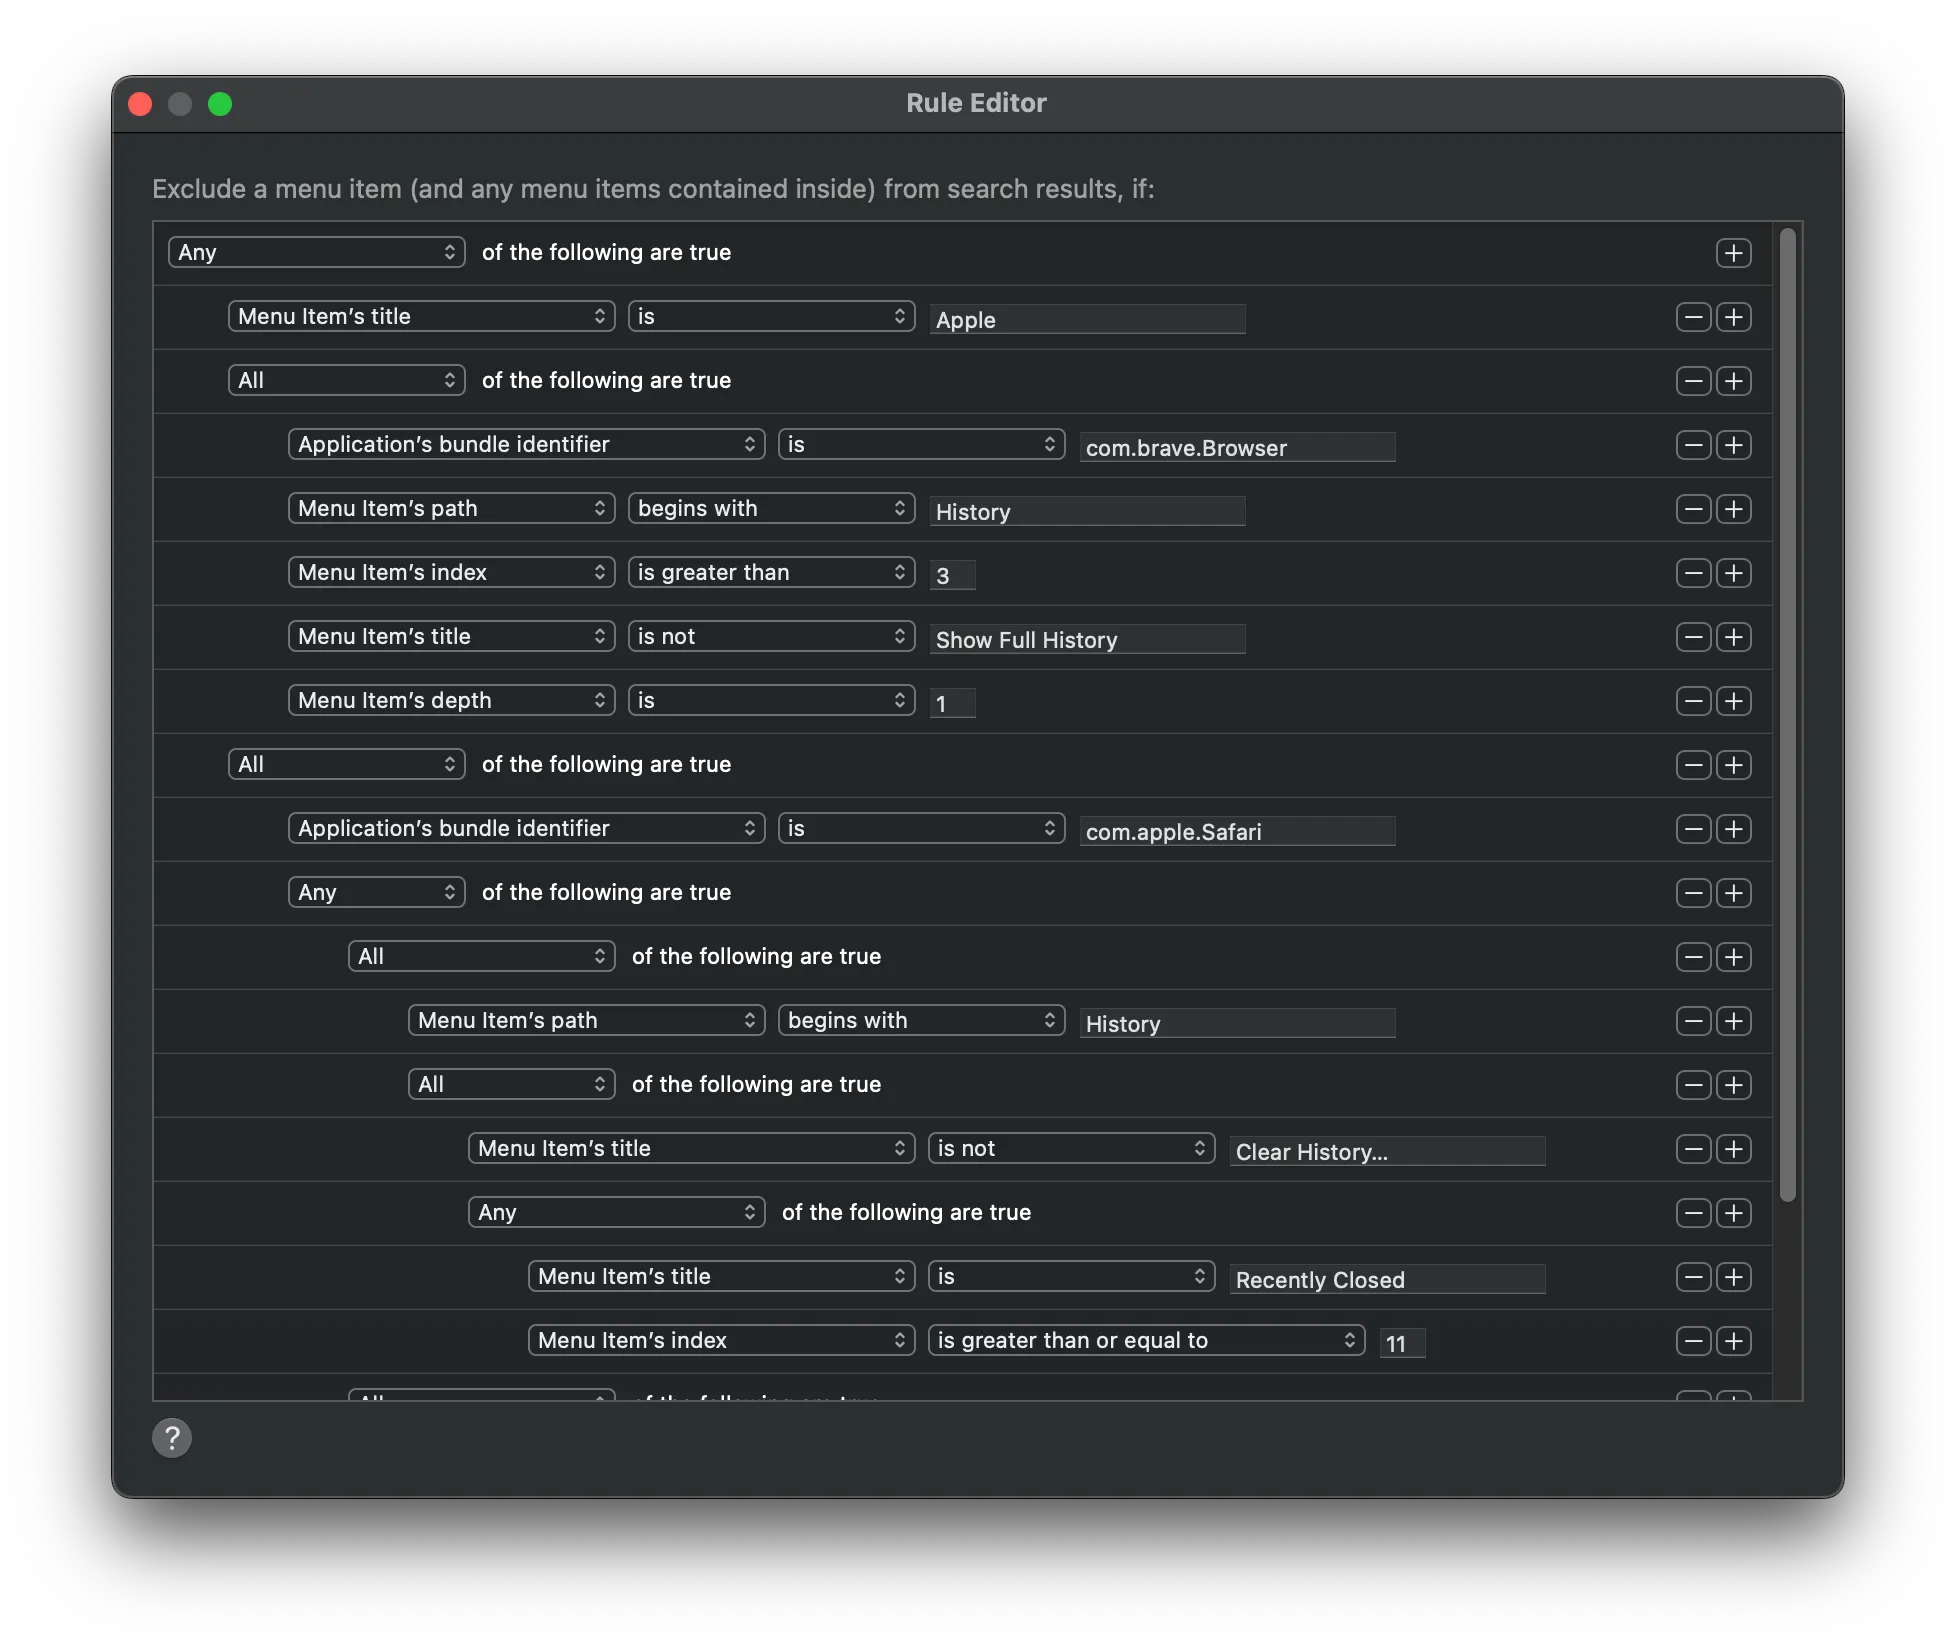Click the Apple value text field
The height and width of the screenshot is (1646, 1956).
[x=1087, y=319]
